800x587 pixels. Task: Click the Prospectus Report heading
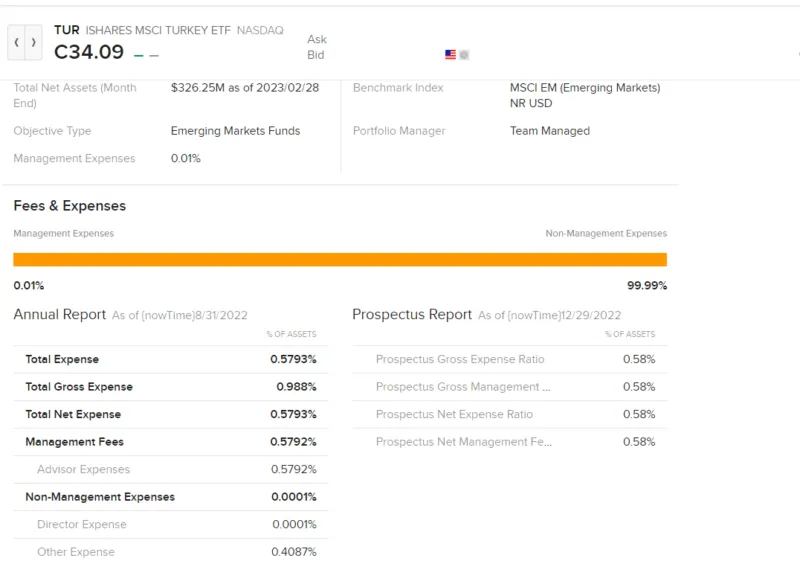(x=412, y=315)
